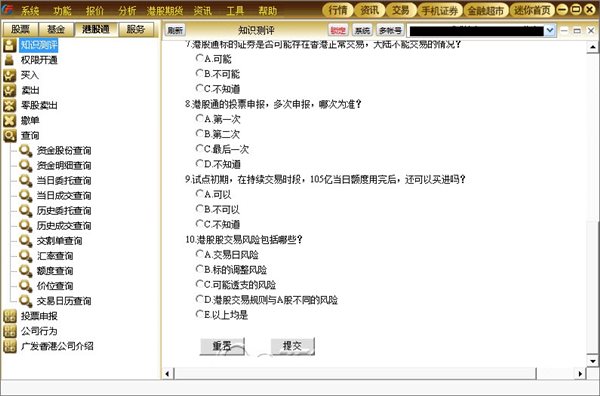
Task: Select answer B.不可以 for question 9
Action: point(199,209)
